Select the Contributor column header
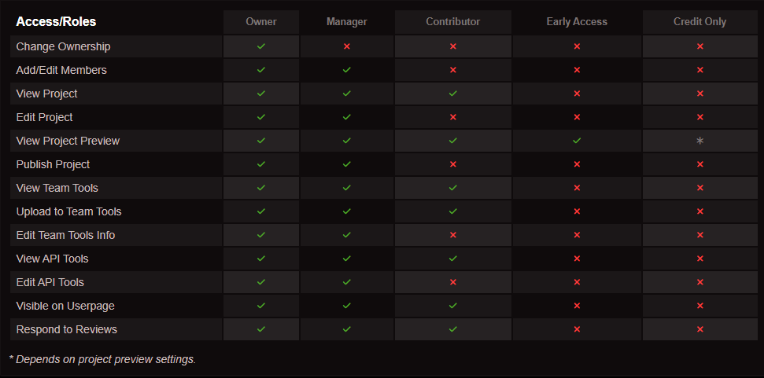The height and width of the screenshot is (378, 764). (x=453, y=22)
